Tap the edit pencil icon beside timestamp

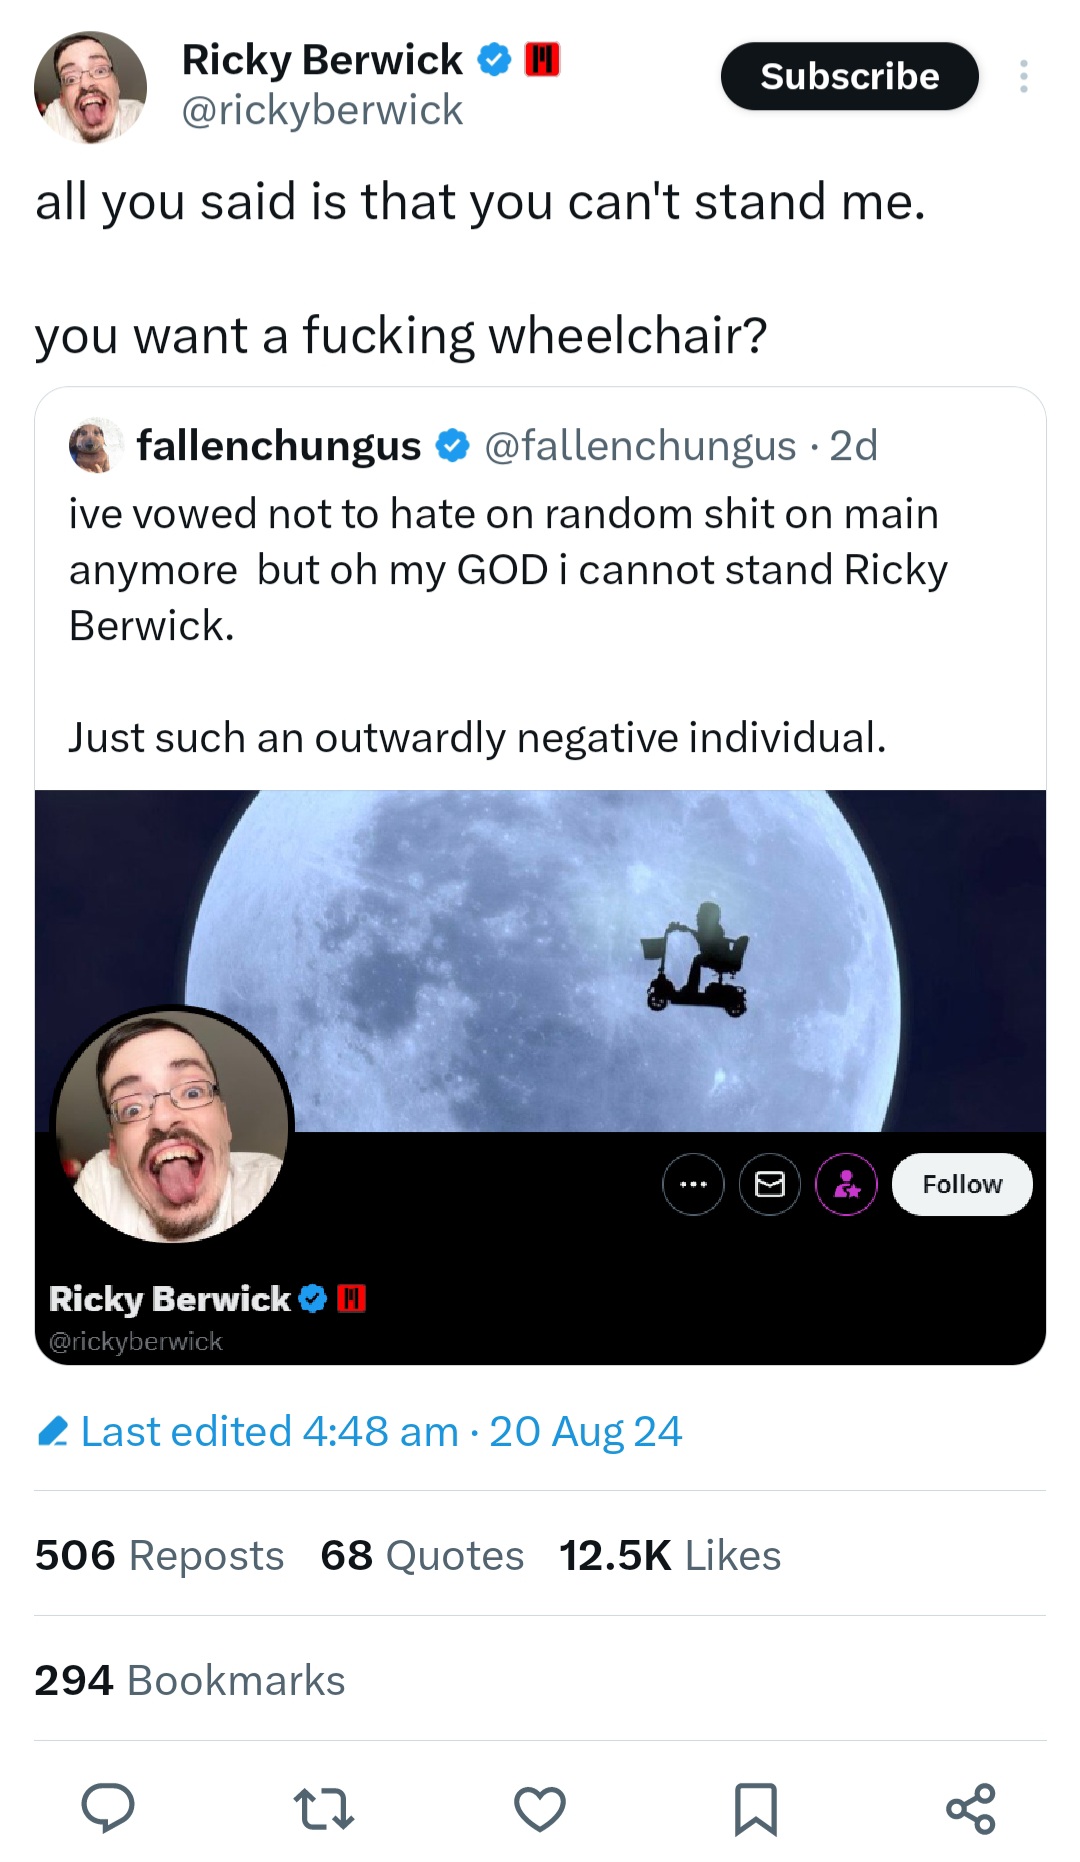pyautogui.click(x=52, y=1432)
